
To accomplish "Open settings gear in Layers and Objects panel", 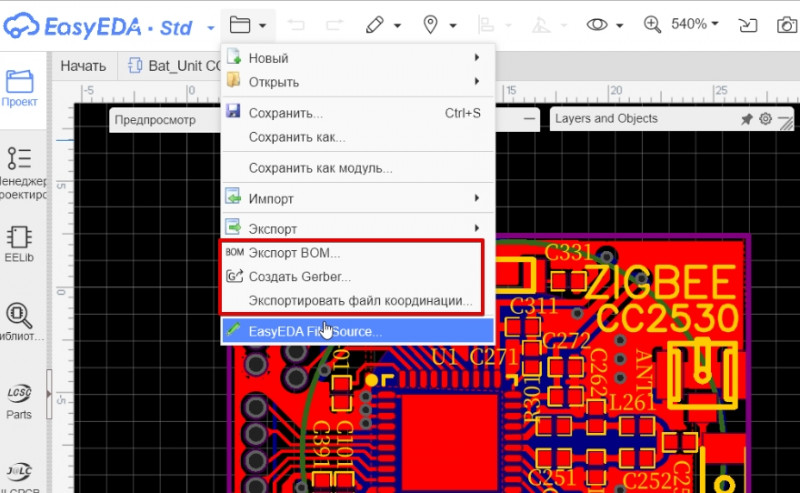I will pos(765,119).
